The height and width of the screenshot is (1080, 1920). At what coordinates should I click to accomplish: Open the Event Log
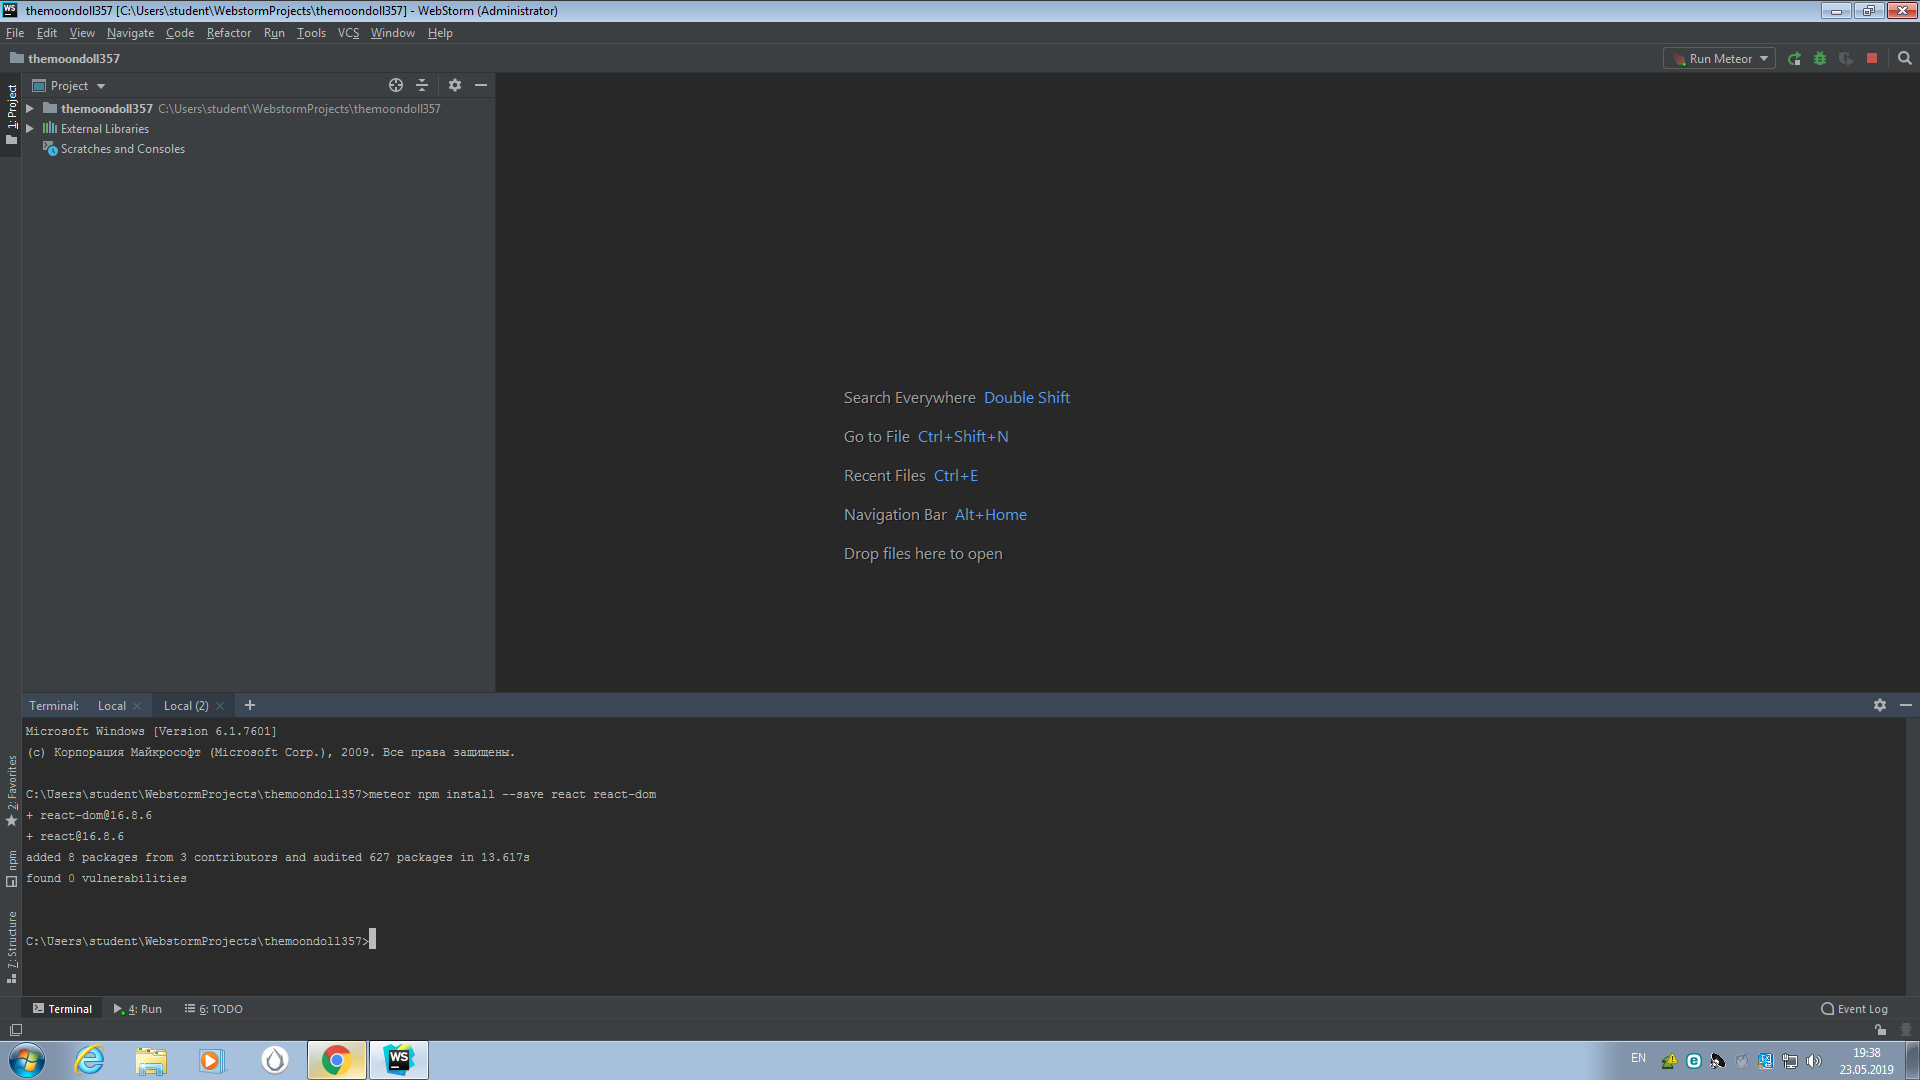(x=1854, y=1009)
